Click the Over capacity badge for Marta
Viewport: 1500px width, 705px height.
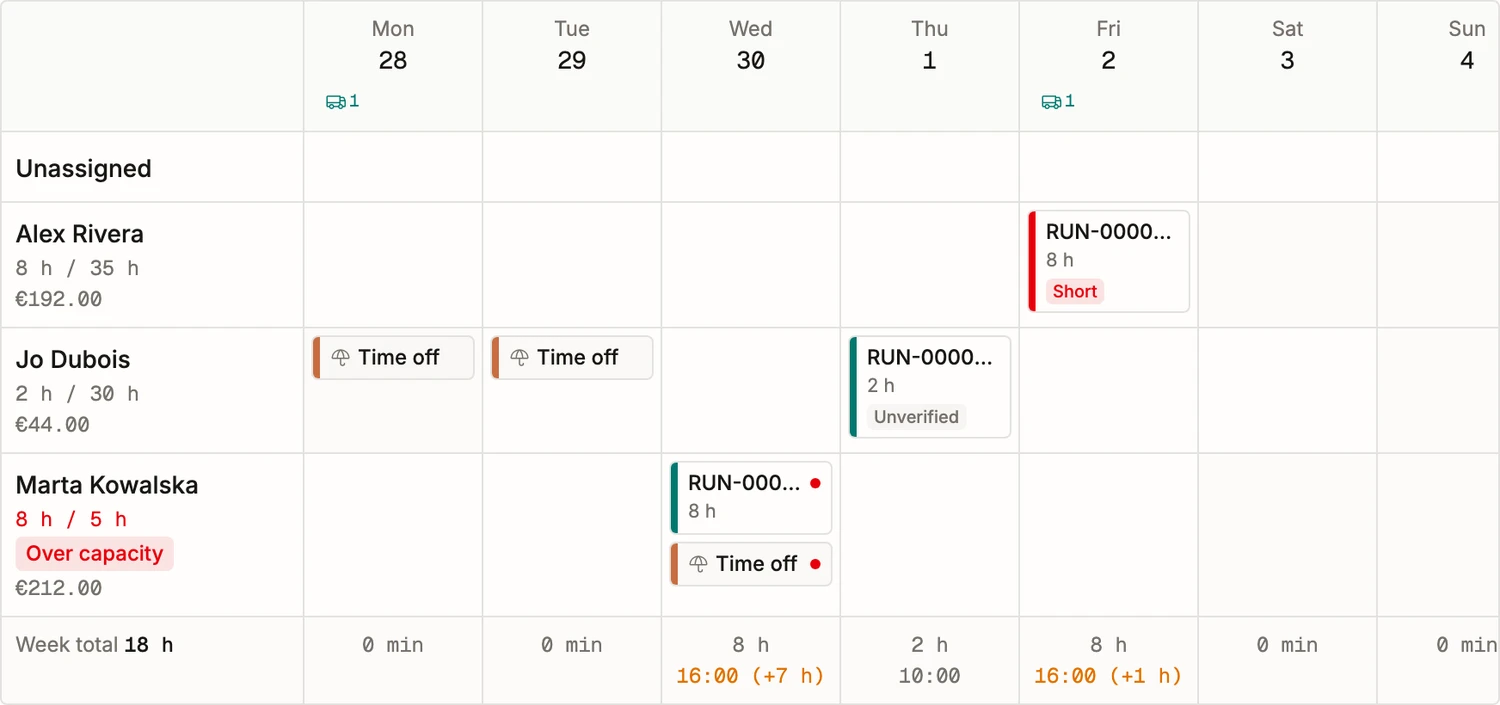pyautogui.click(x=94, y=554)
